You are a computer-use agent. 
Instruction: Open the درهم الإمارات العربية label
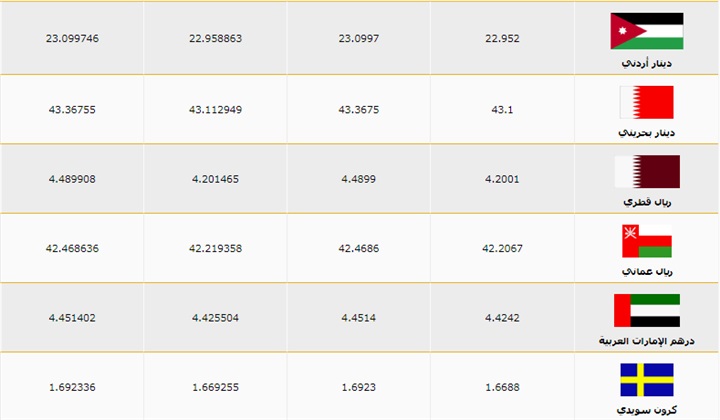647,342
